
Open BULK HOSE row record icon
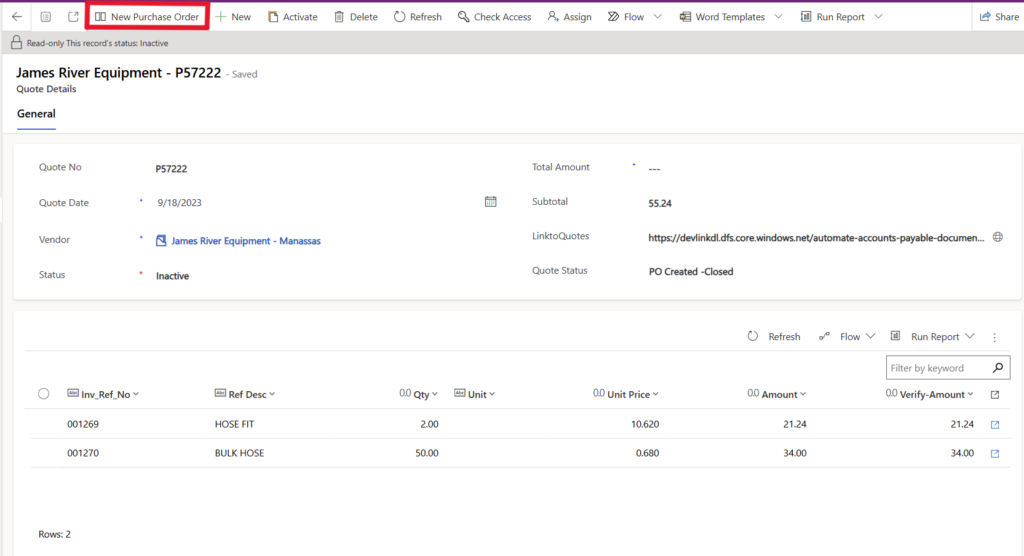pyautogui.click(x=994, y=453)
